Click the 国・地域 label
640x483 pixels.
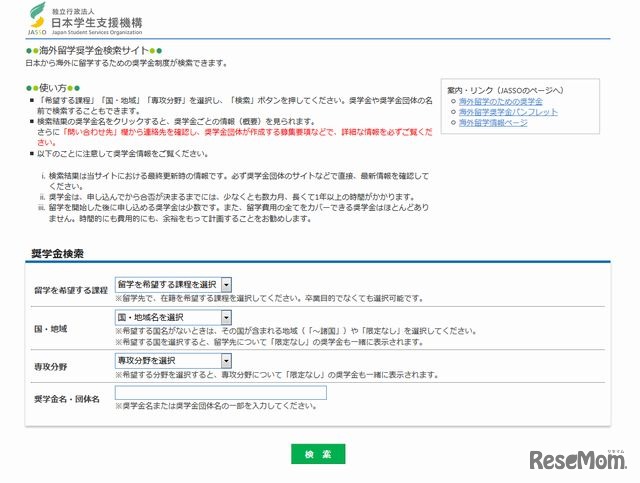coord(50,329)
